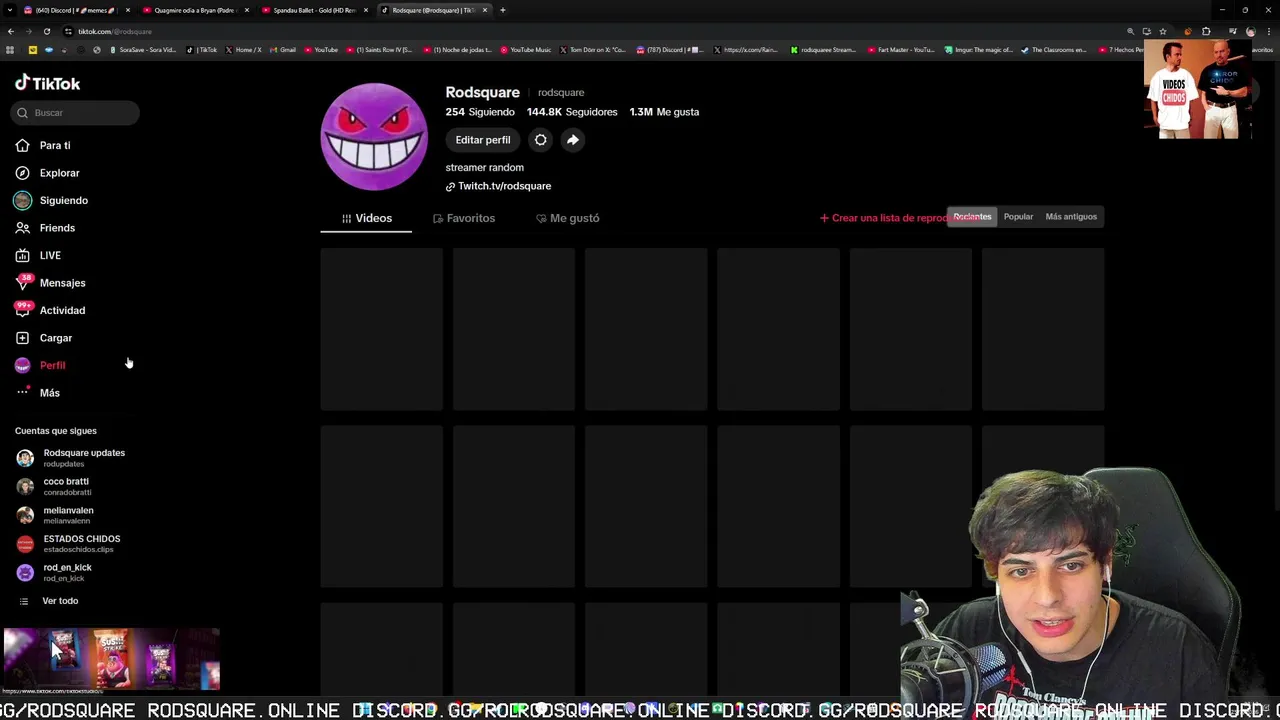
Task: Click the TikTok logo
Action: click(x=47, y=83)
